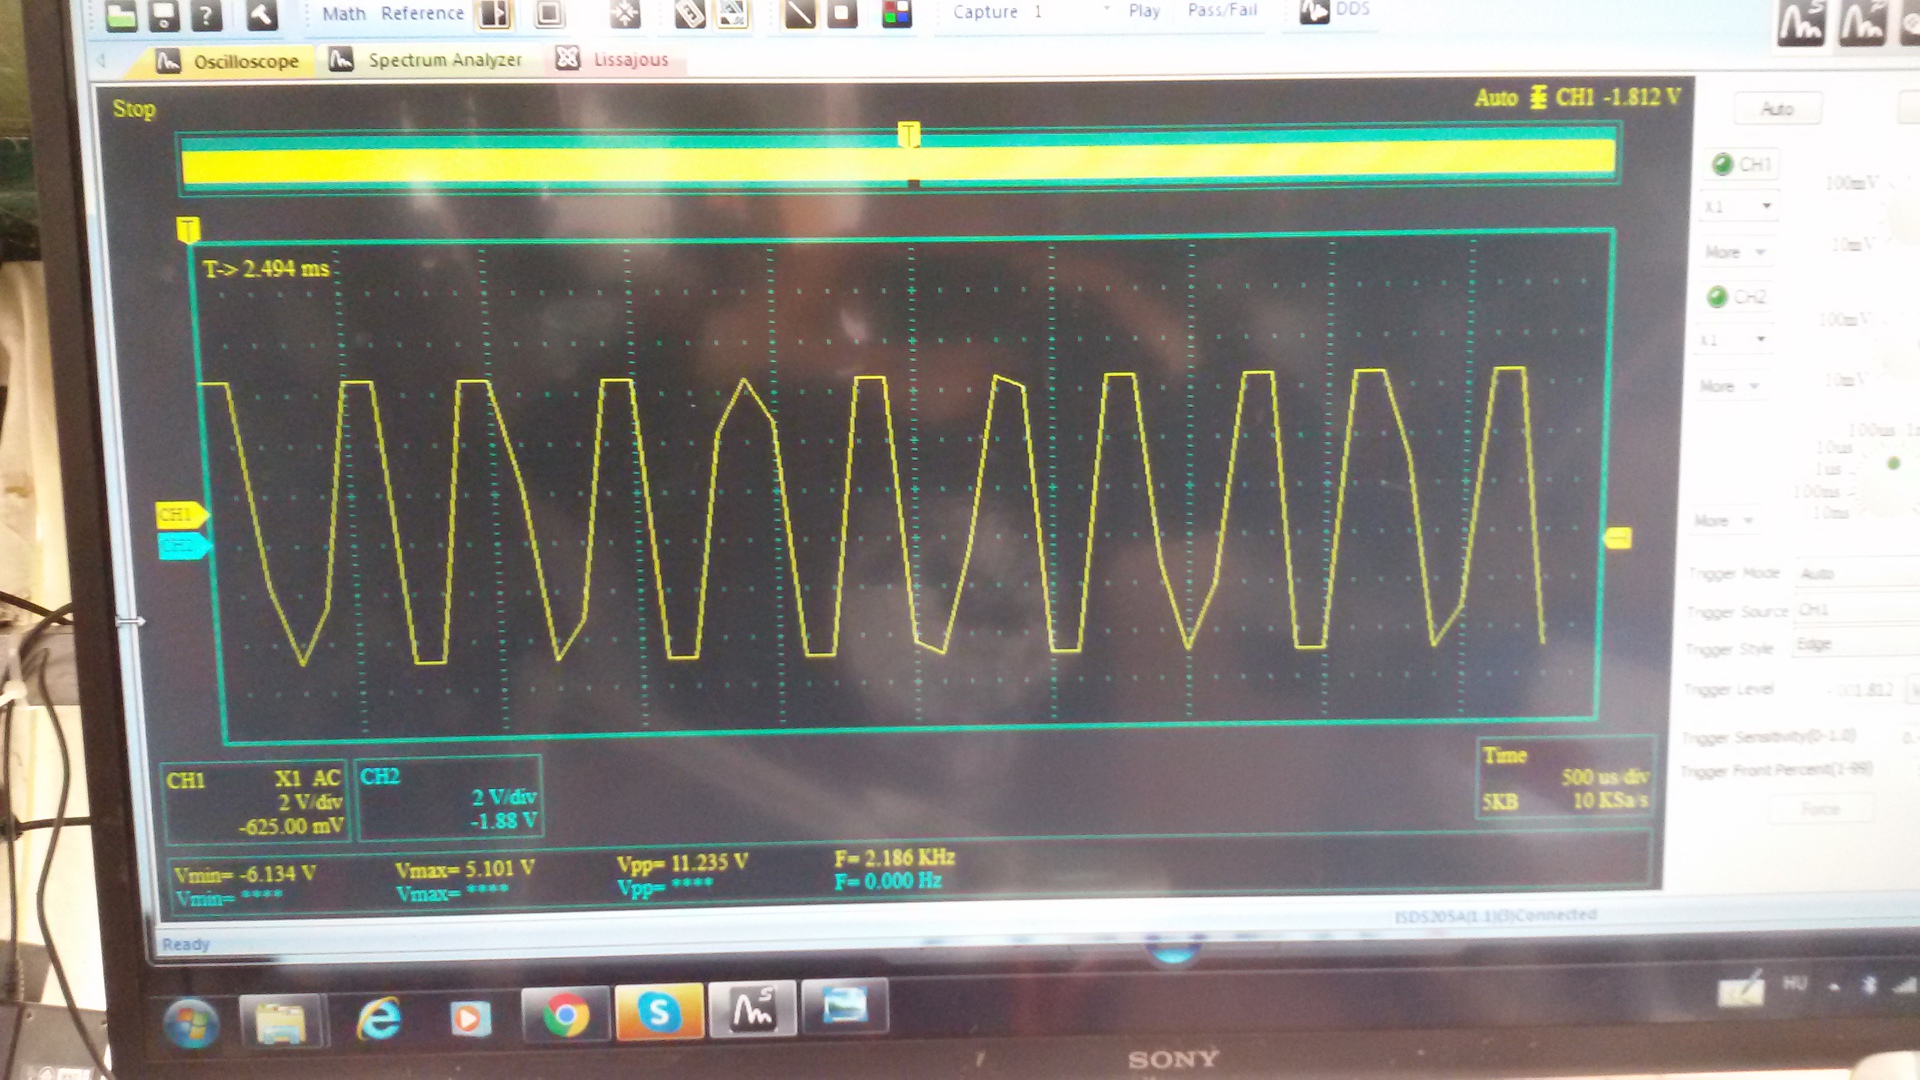Click the hammer tool icon

pos(261,14)
